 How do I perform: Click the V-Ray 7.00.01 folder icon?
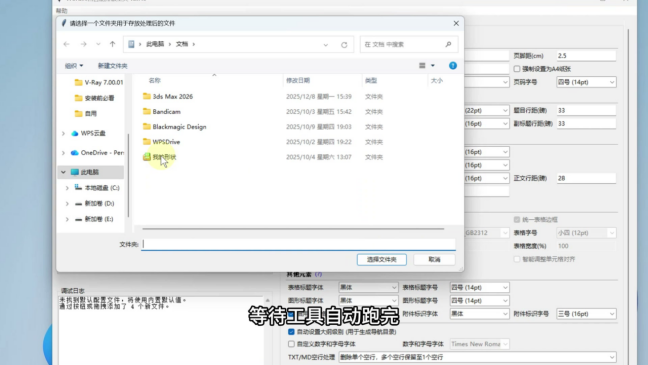coord(79,83)
